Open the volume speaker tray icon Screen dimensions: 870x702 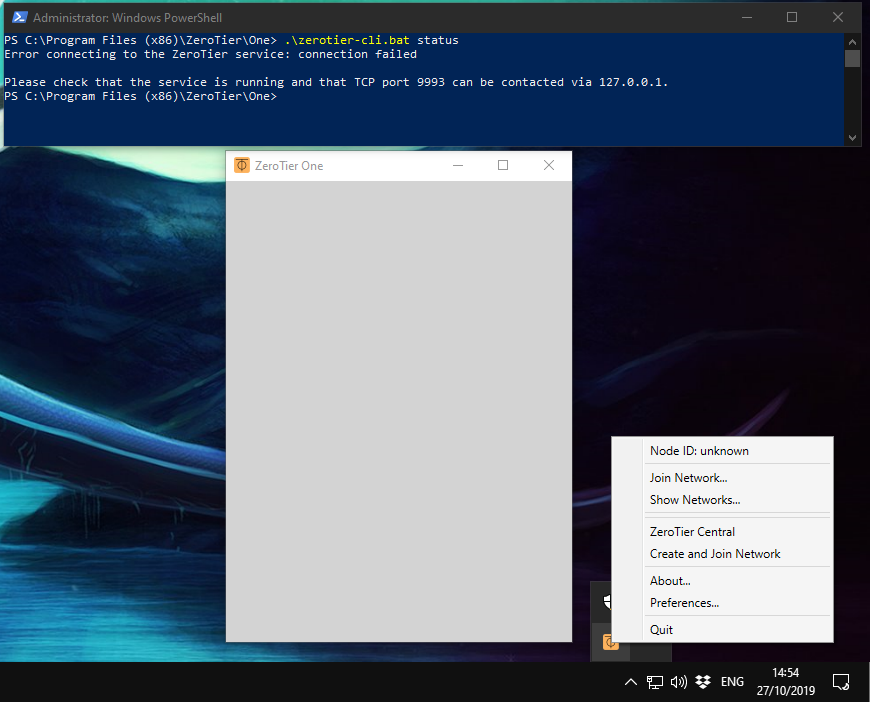(679, 682)
